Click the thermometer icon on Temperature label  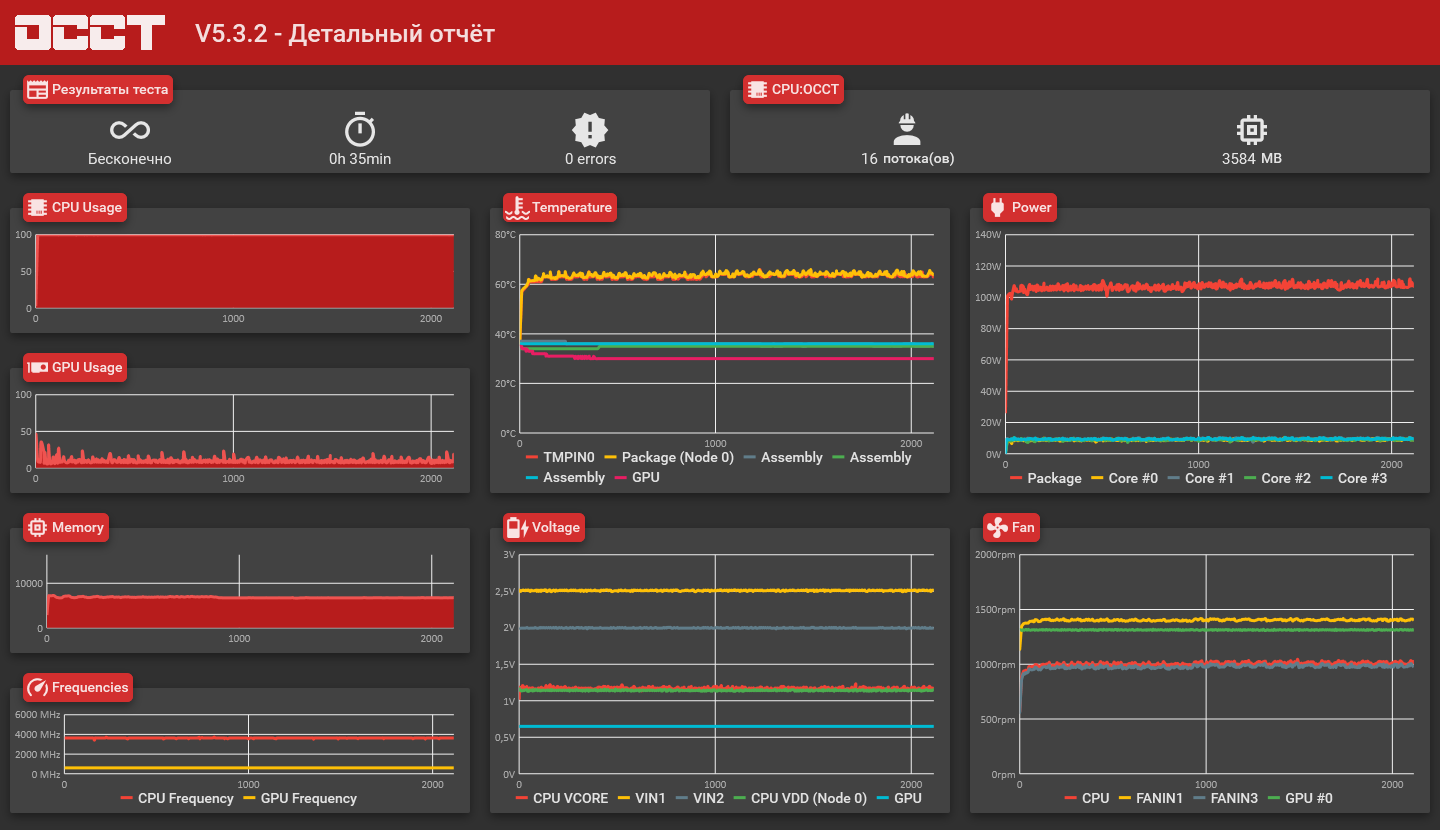click(x=517, y=207)
